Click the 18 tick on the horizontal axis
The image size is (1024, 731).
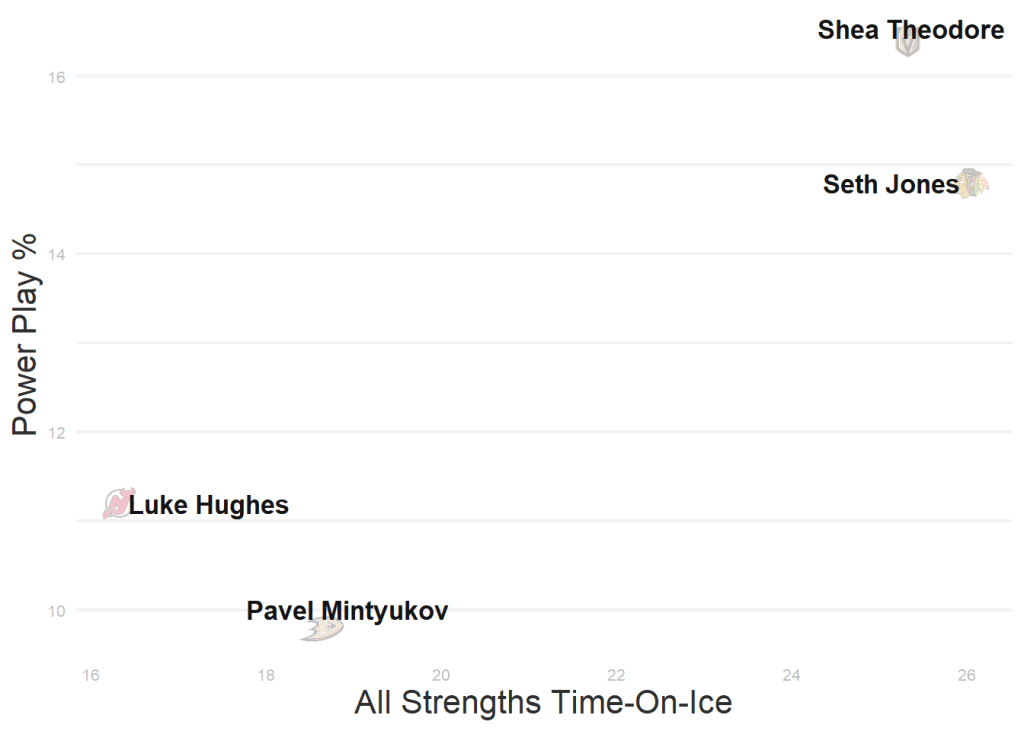(x=266, y=676)
